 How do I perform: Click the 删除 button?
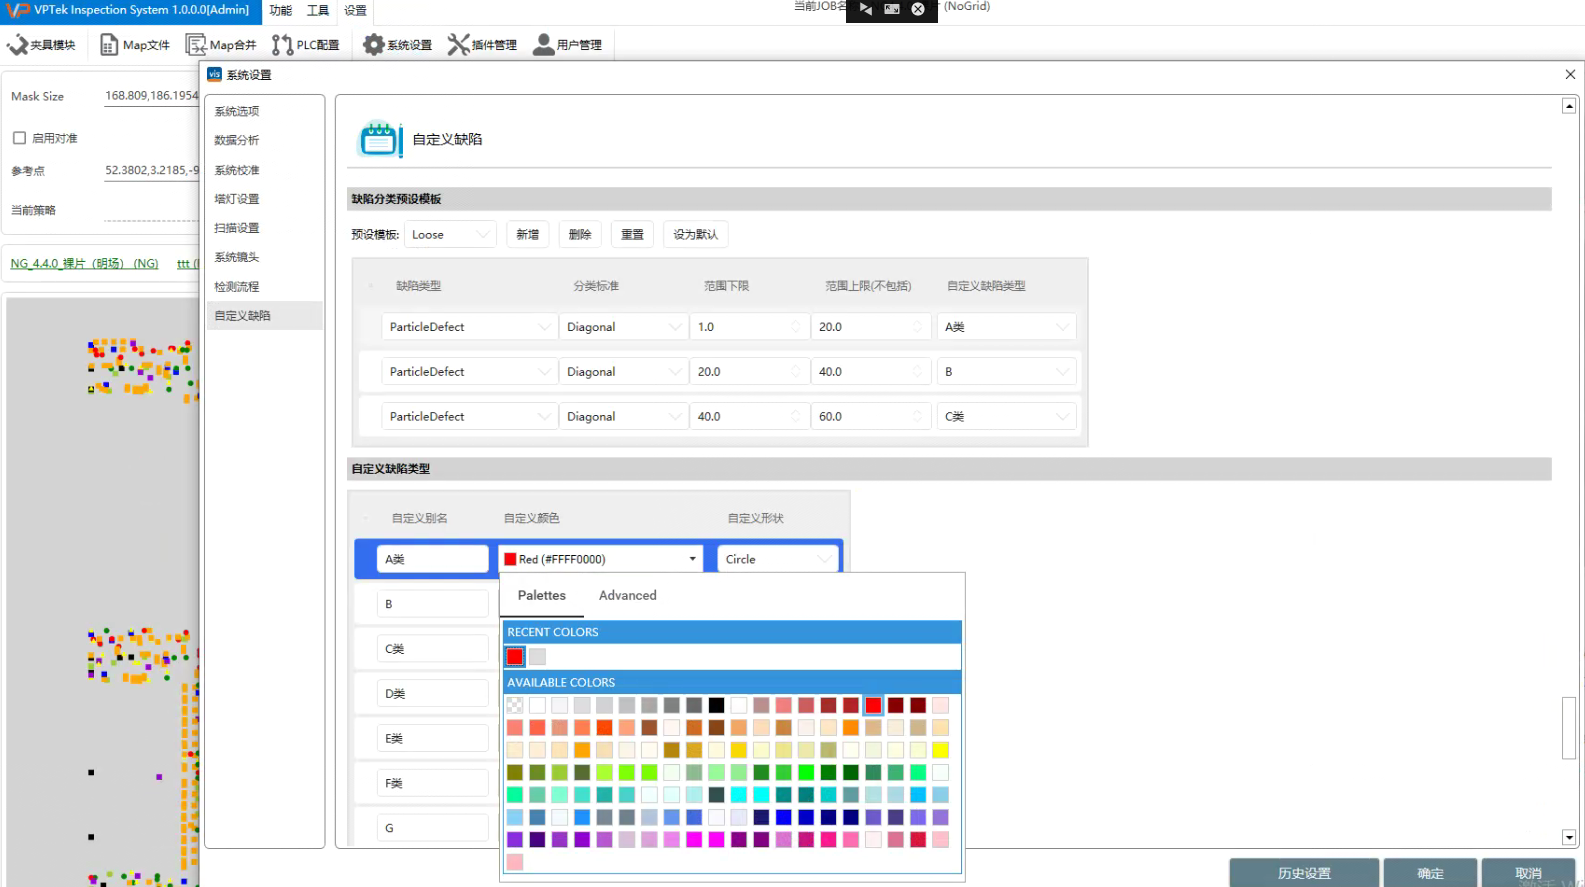(580, 235)
